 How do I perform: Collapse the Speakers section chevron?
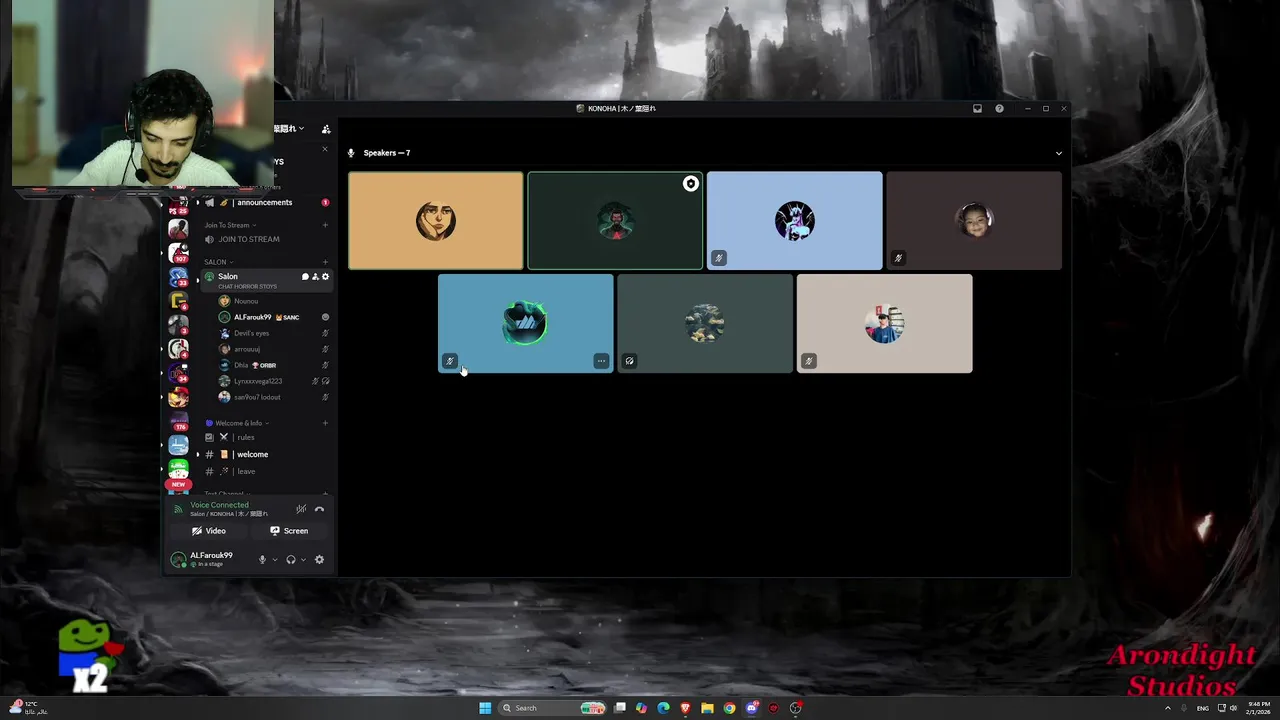coord(1059,153)
